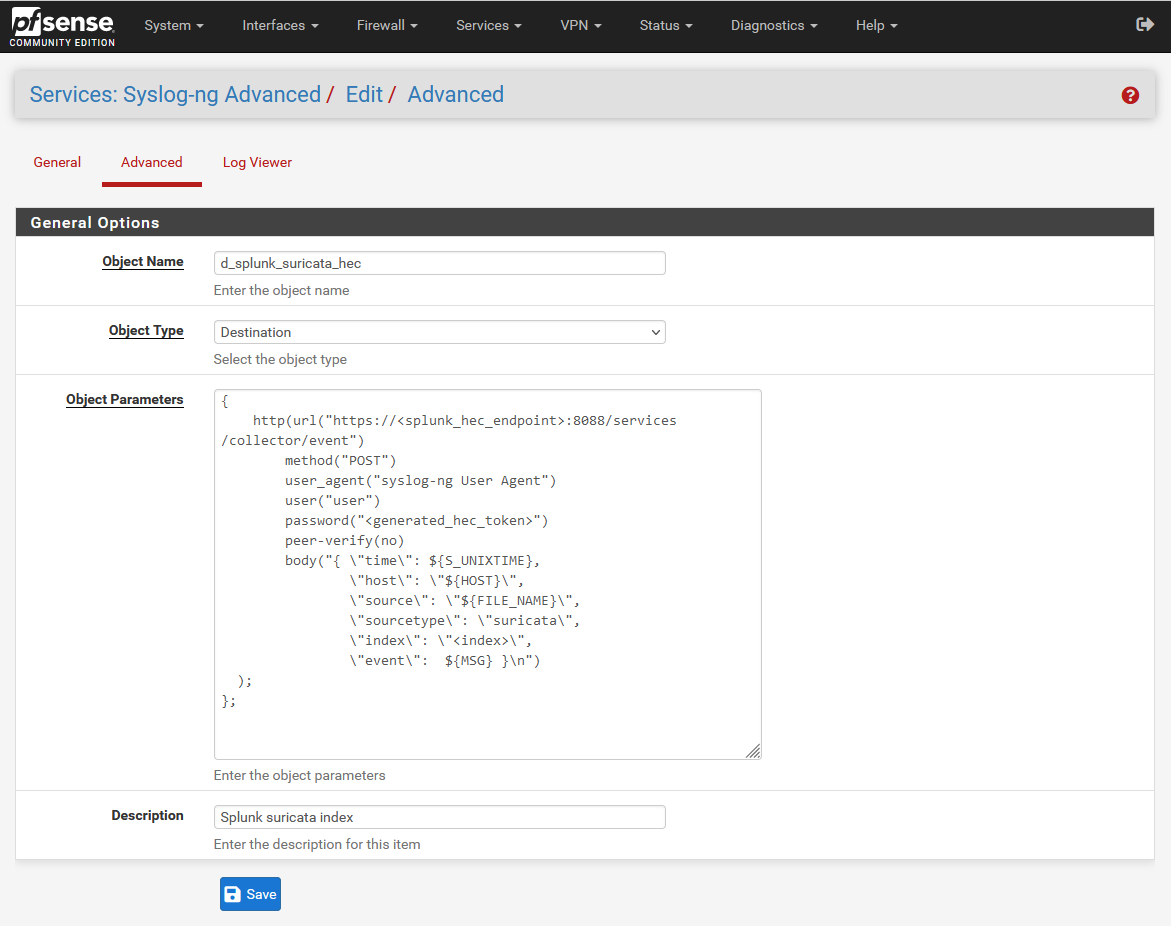
Task: Click the Save button
Action: (250, 894)
